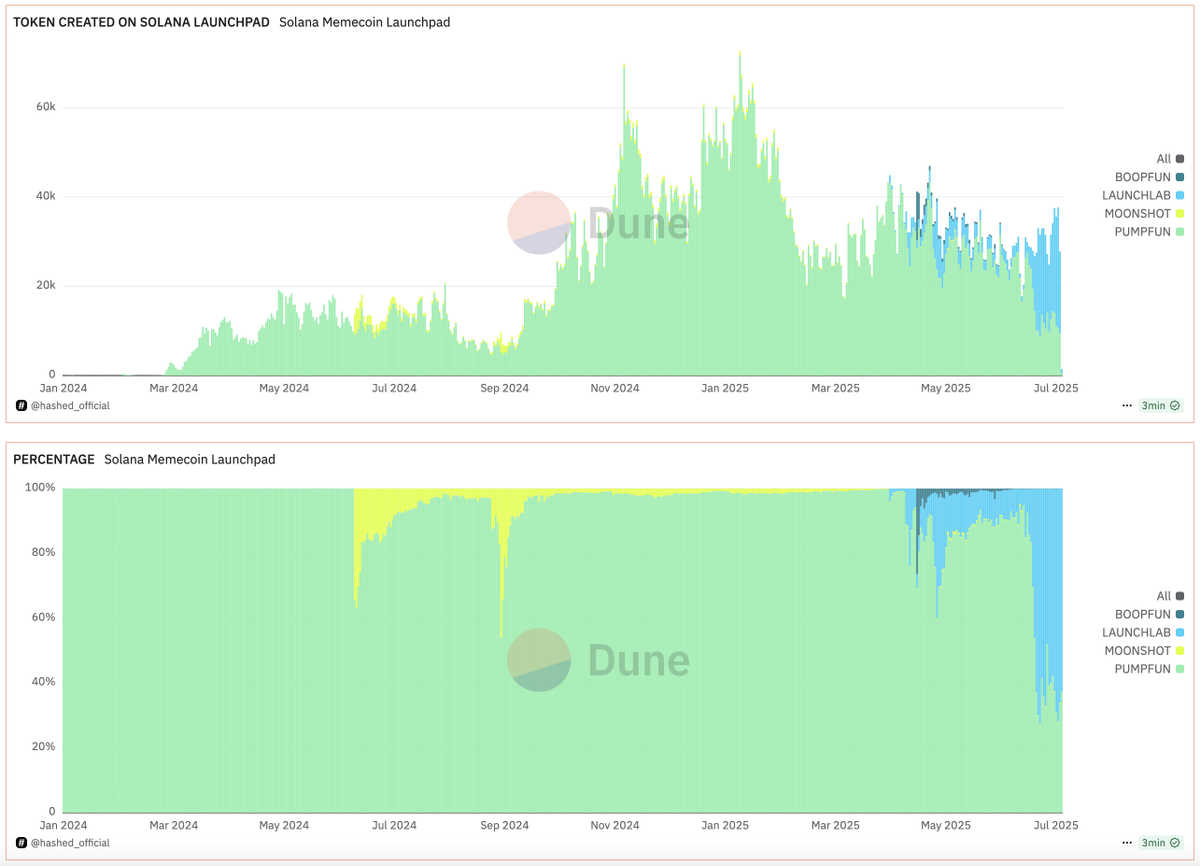Open the PERCENTAGE chart title
The height and width of the screenshot is (866, 1200).
[x=54, y=459]
